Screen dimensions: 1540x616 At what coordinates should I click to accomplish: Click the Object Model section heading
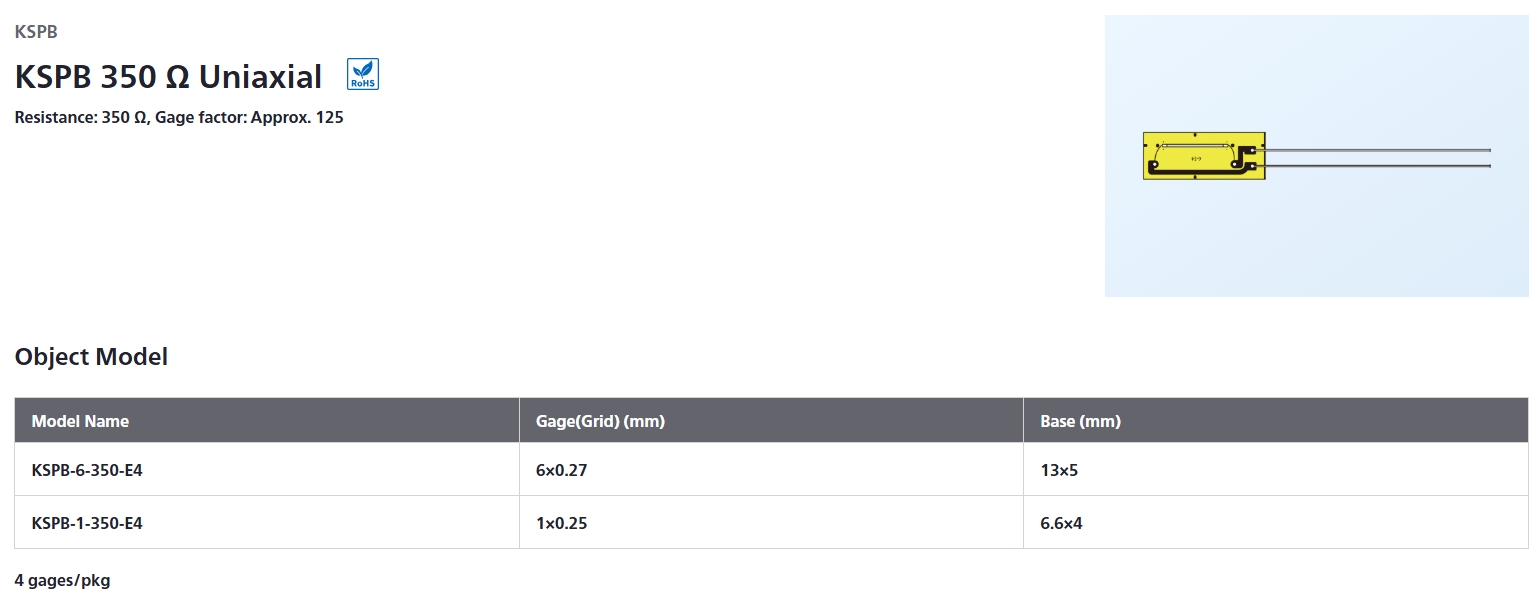[91, 357]
